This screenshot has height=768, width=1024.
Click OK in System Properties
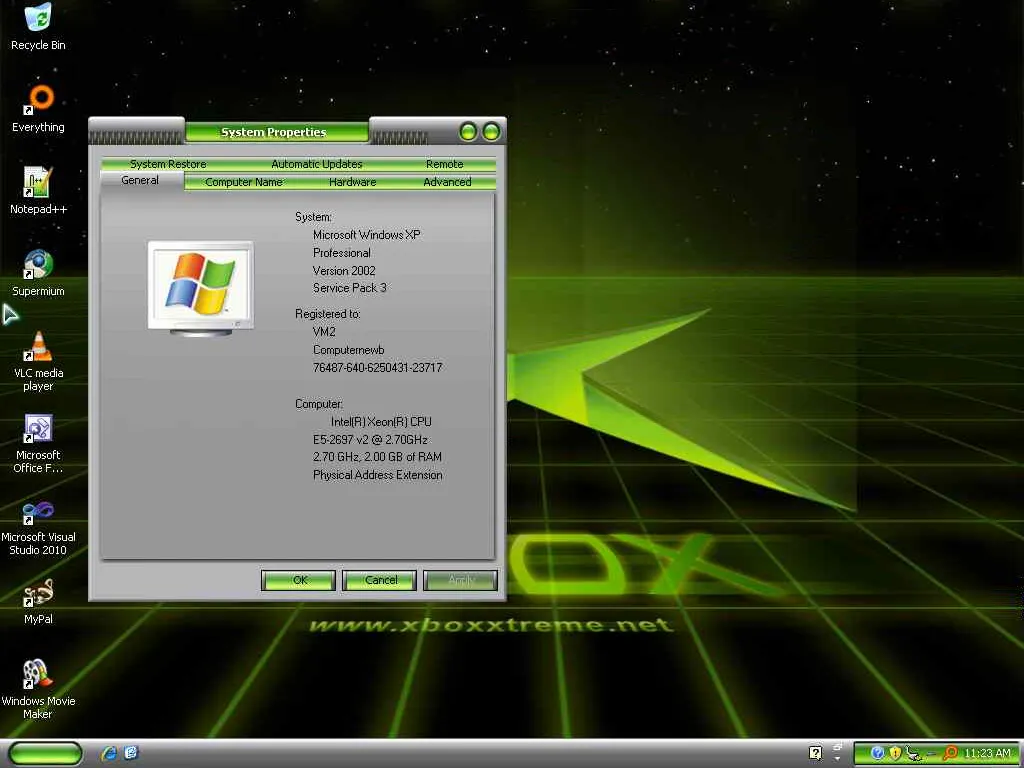(298, 580)
